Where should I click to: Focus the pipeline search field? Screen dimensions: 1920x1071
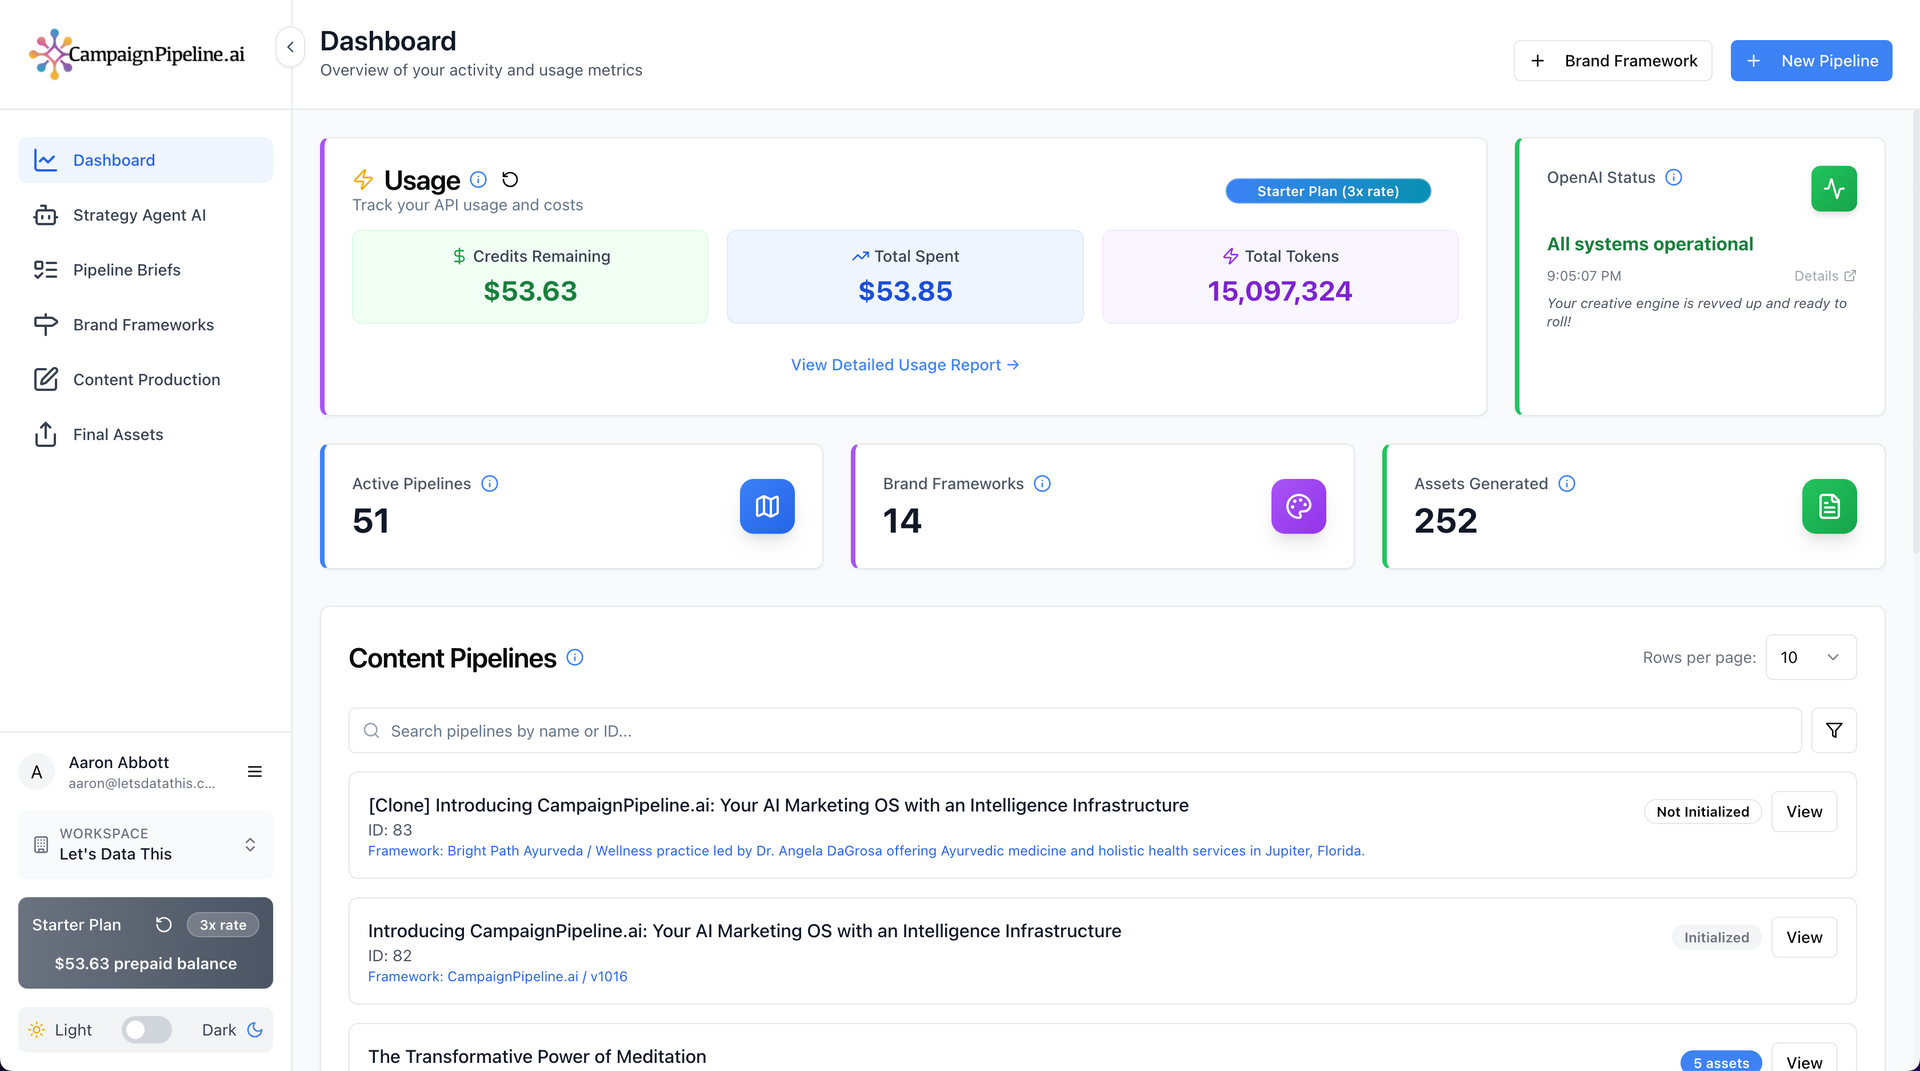pyautogui.click(x=1075, y=731)
